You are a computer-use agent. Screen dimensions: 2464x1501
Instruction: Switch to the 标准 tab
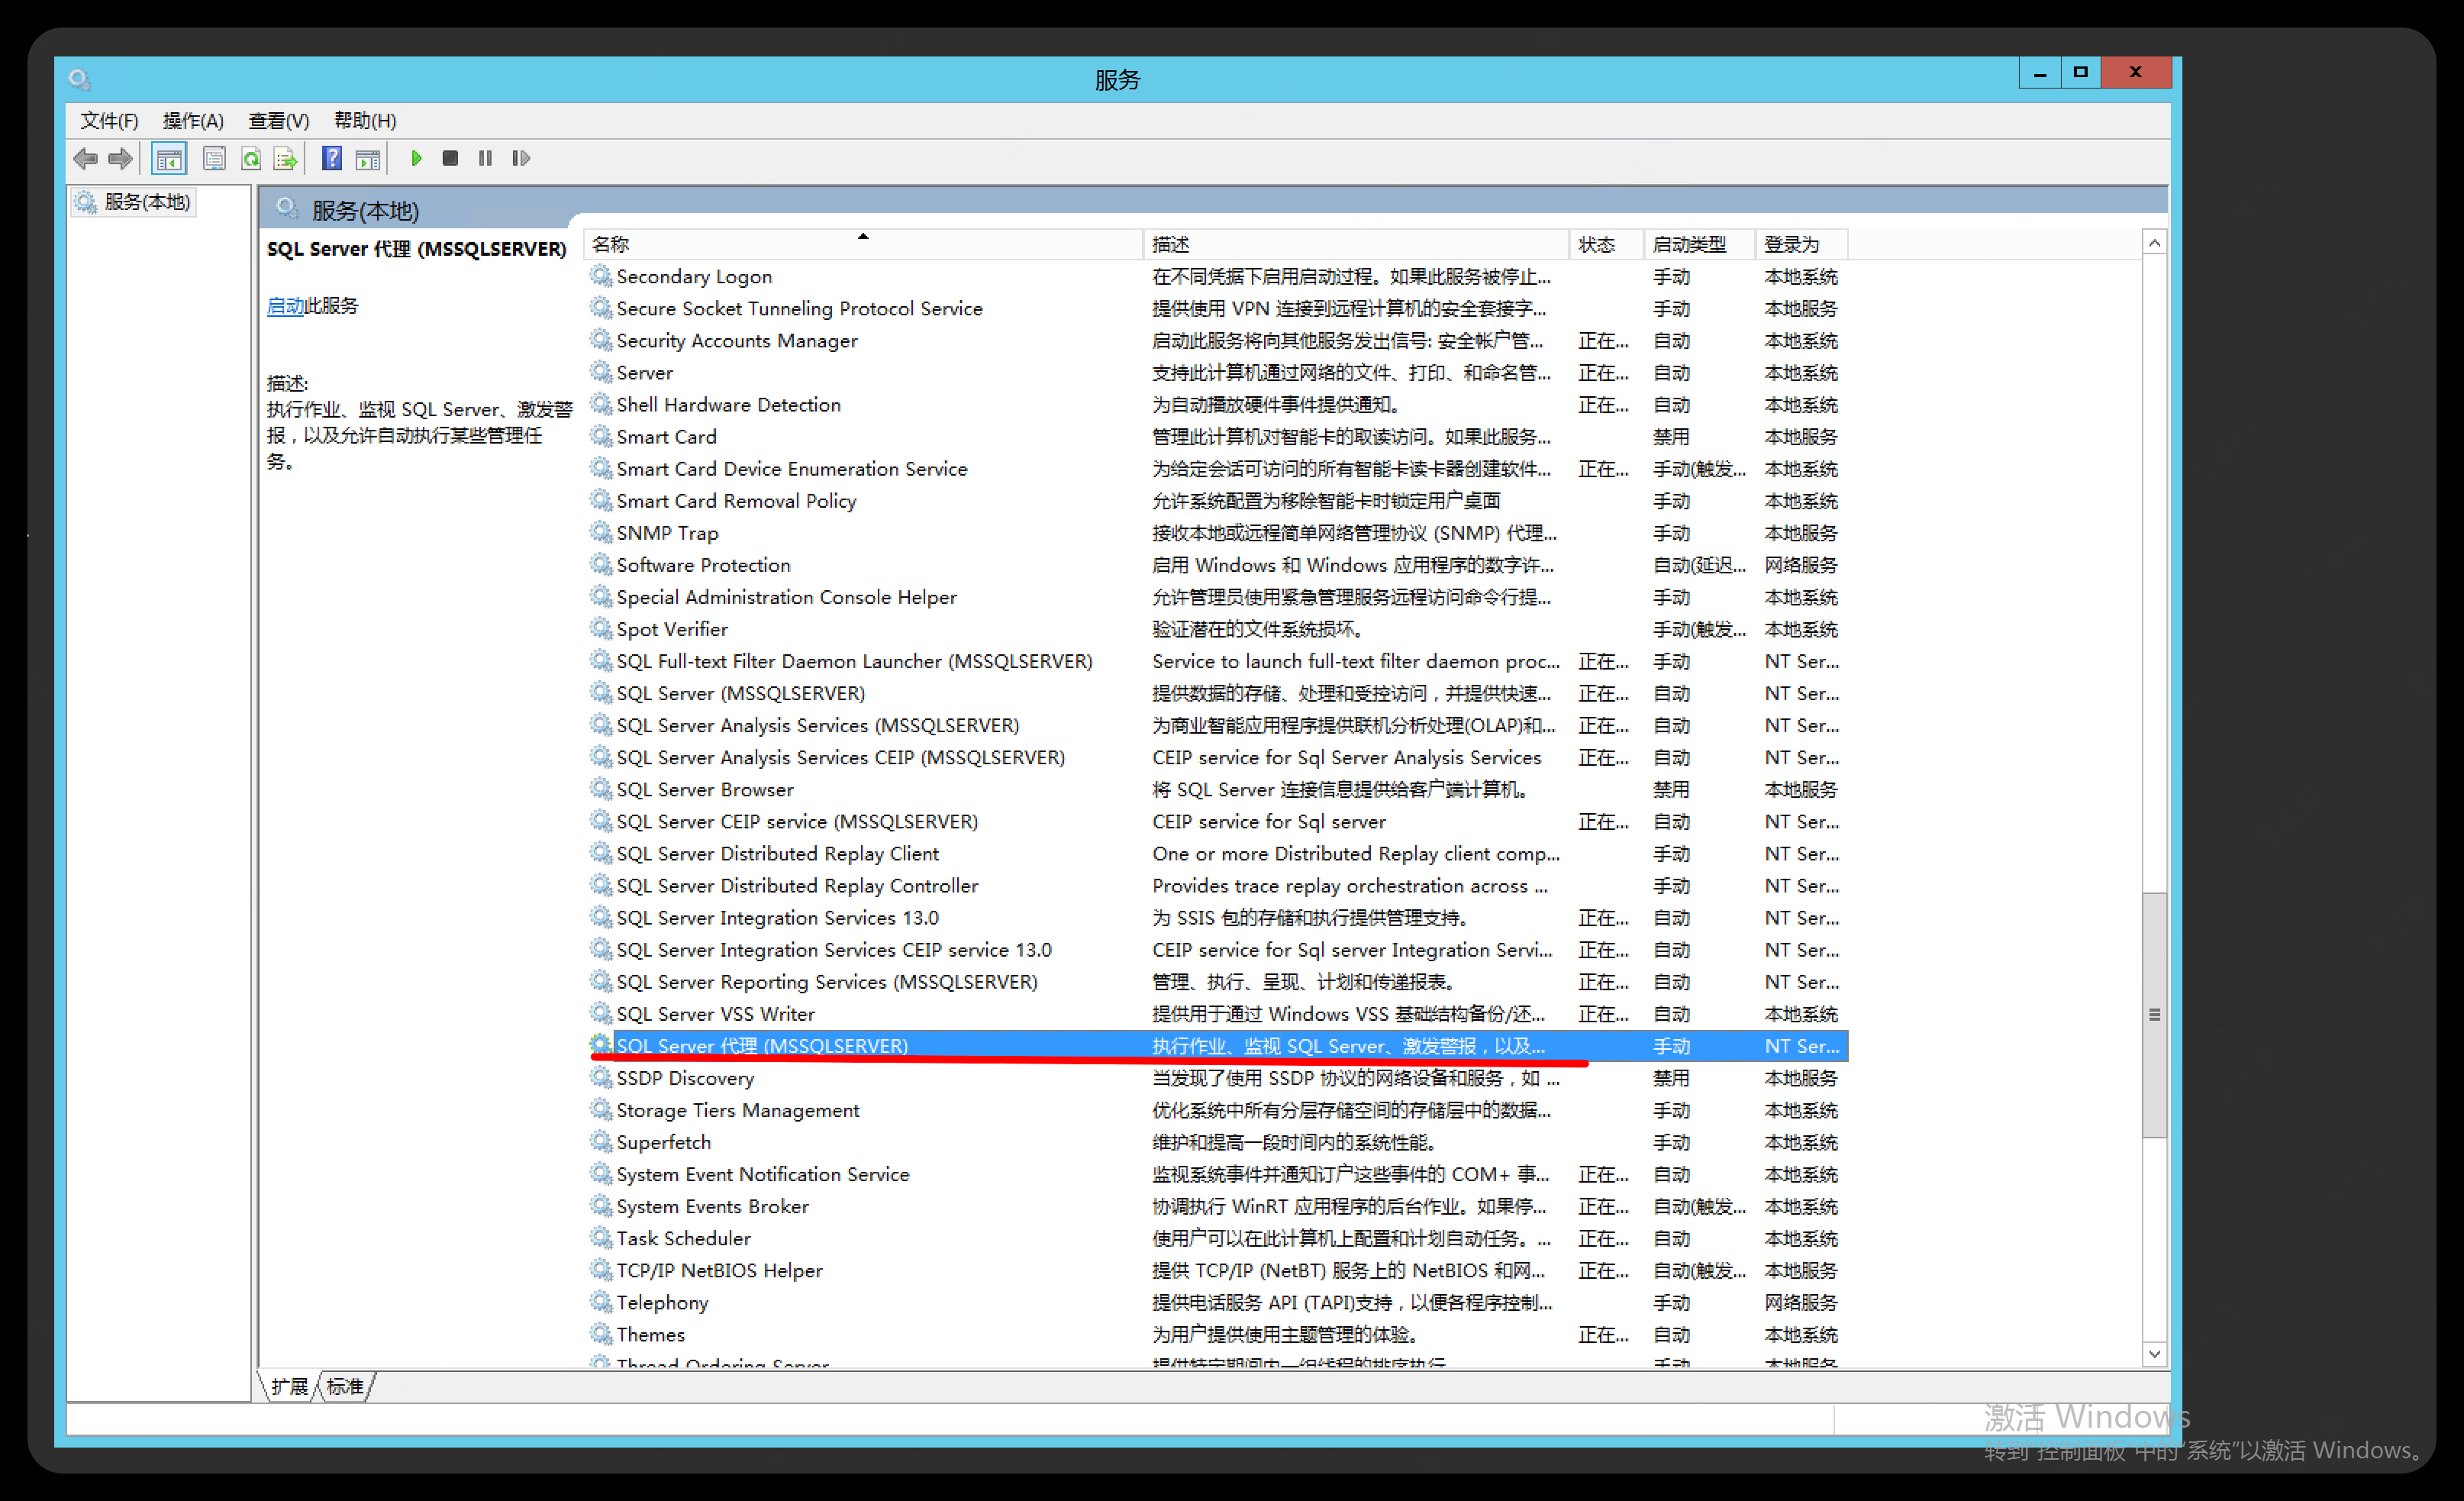point(345,1386)
